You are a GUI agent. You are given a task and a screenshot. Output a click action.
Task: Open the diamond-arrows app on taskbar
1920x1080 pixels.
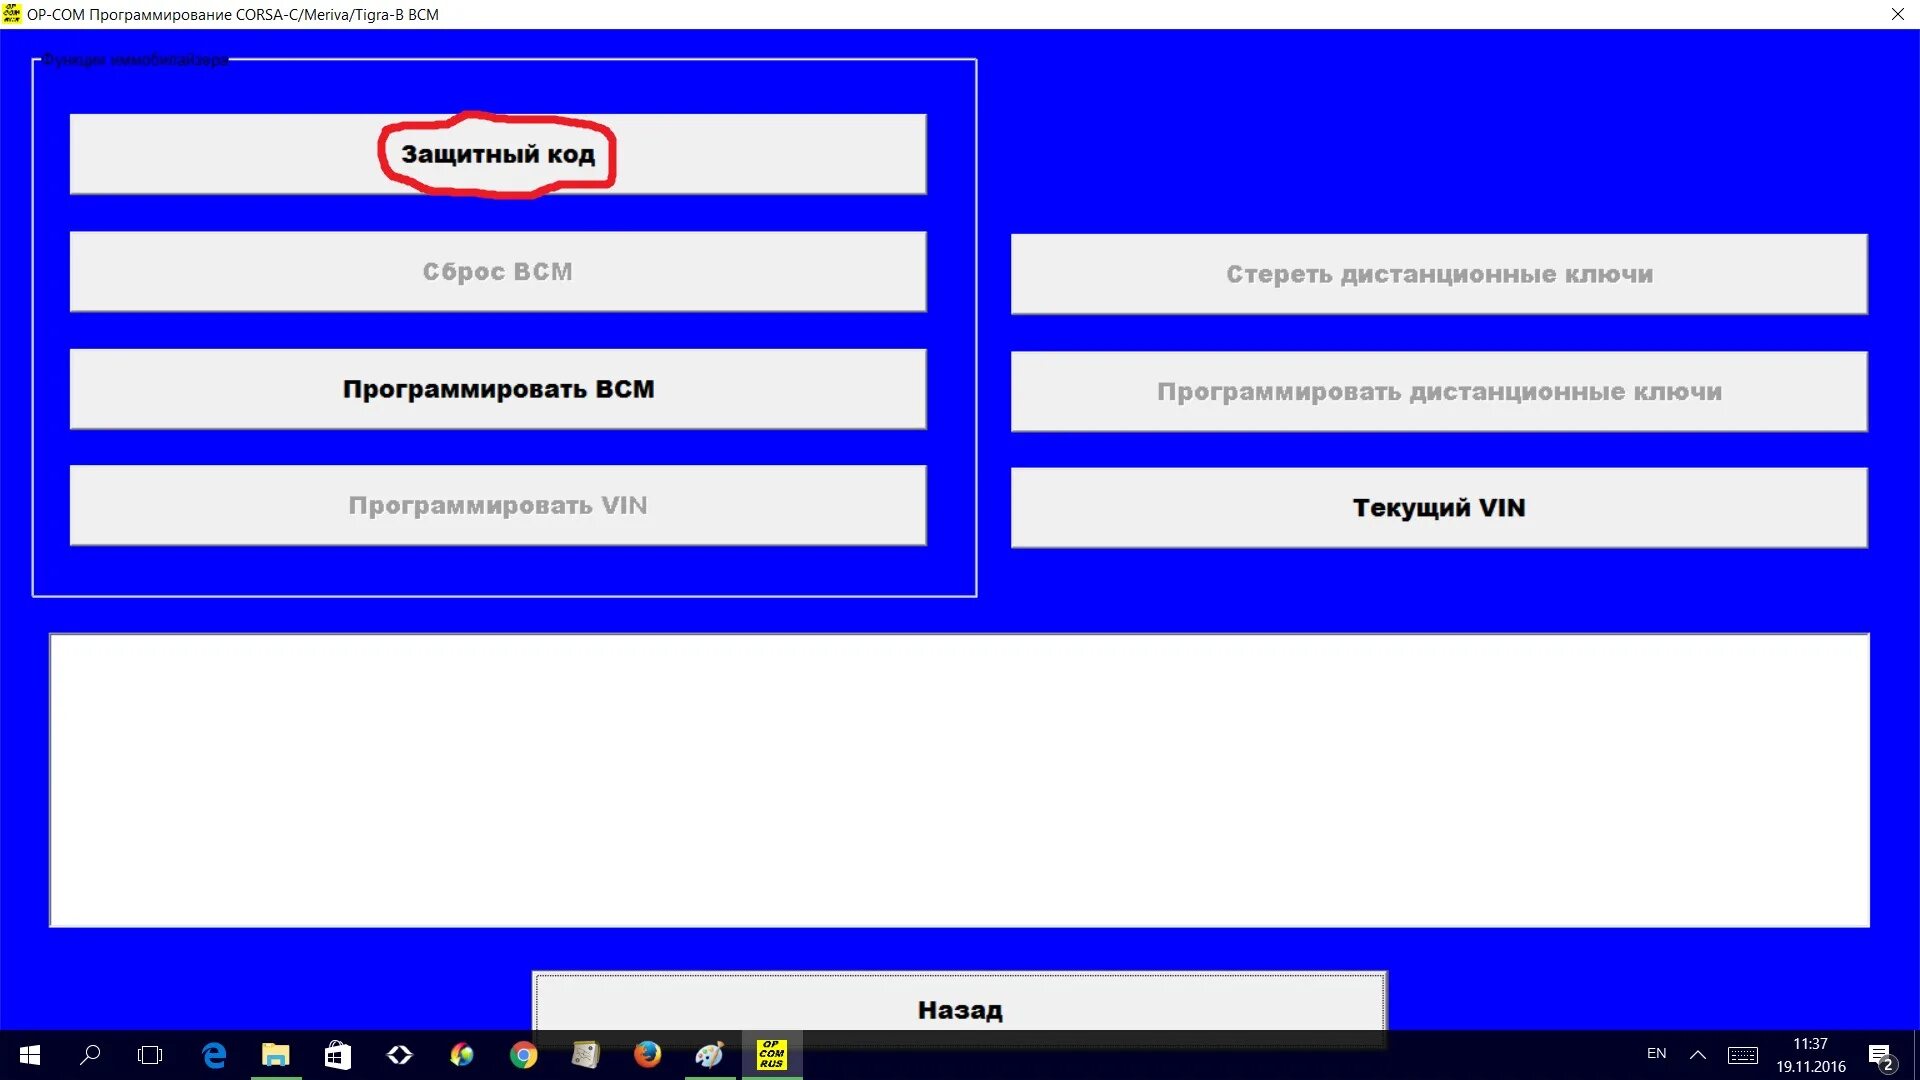pos(400,1055)
